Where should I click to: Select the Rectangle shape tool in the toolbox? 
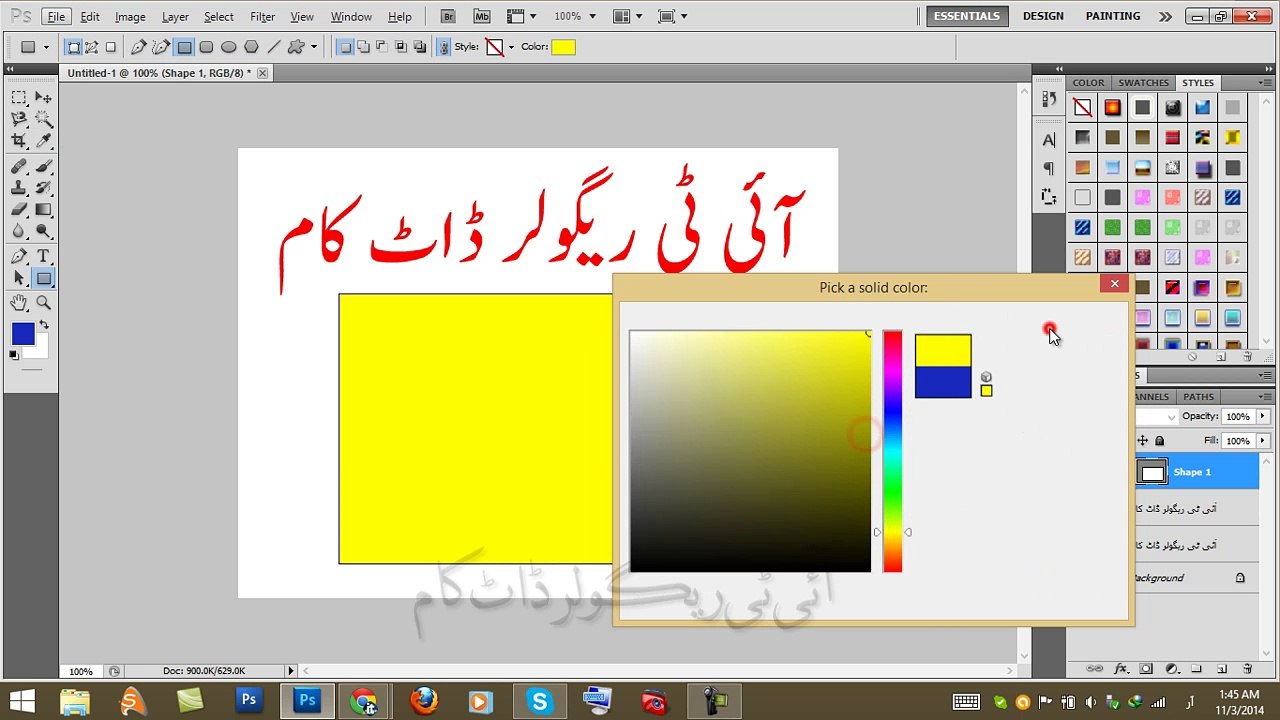(x=44, y=279)
